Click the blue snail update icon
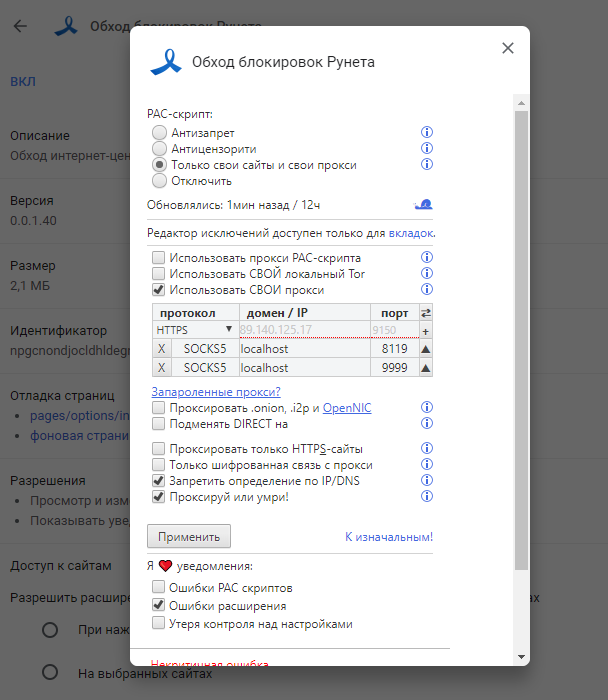This screenshot has width=608, height=700. pyautogui.click(x=423, y=204)
